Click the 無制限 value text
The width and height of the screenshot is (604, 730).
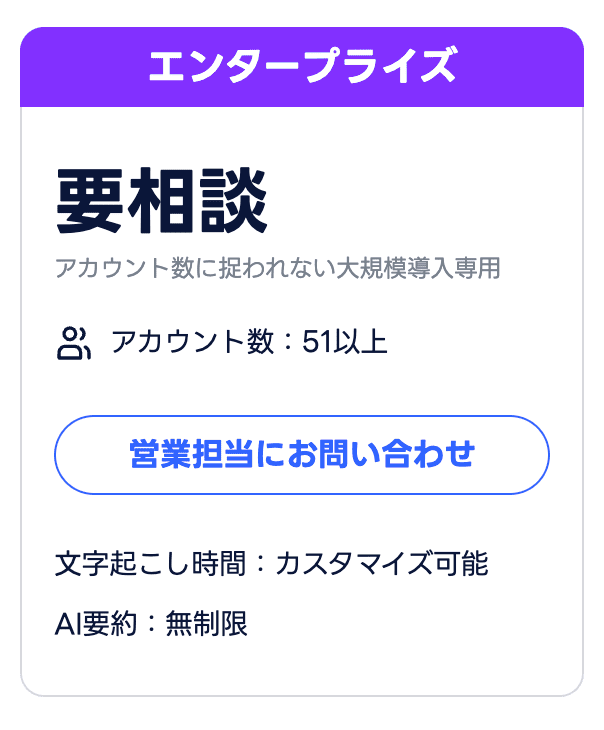click(206, 623)
